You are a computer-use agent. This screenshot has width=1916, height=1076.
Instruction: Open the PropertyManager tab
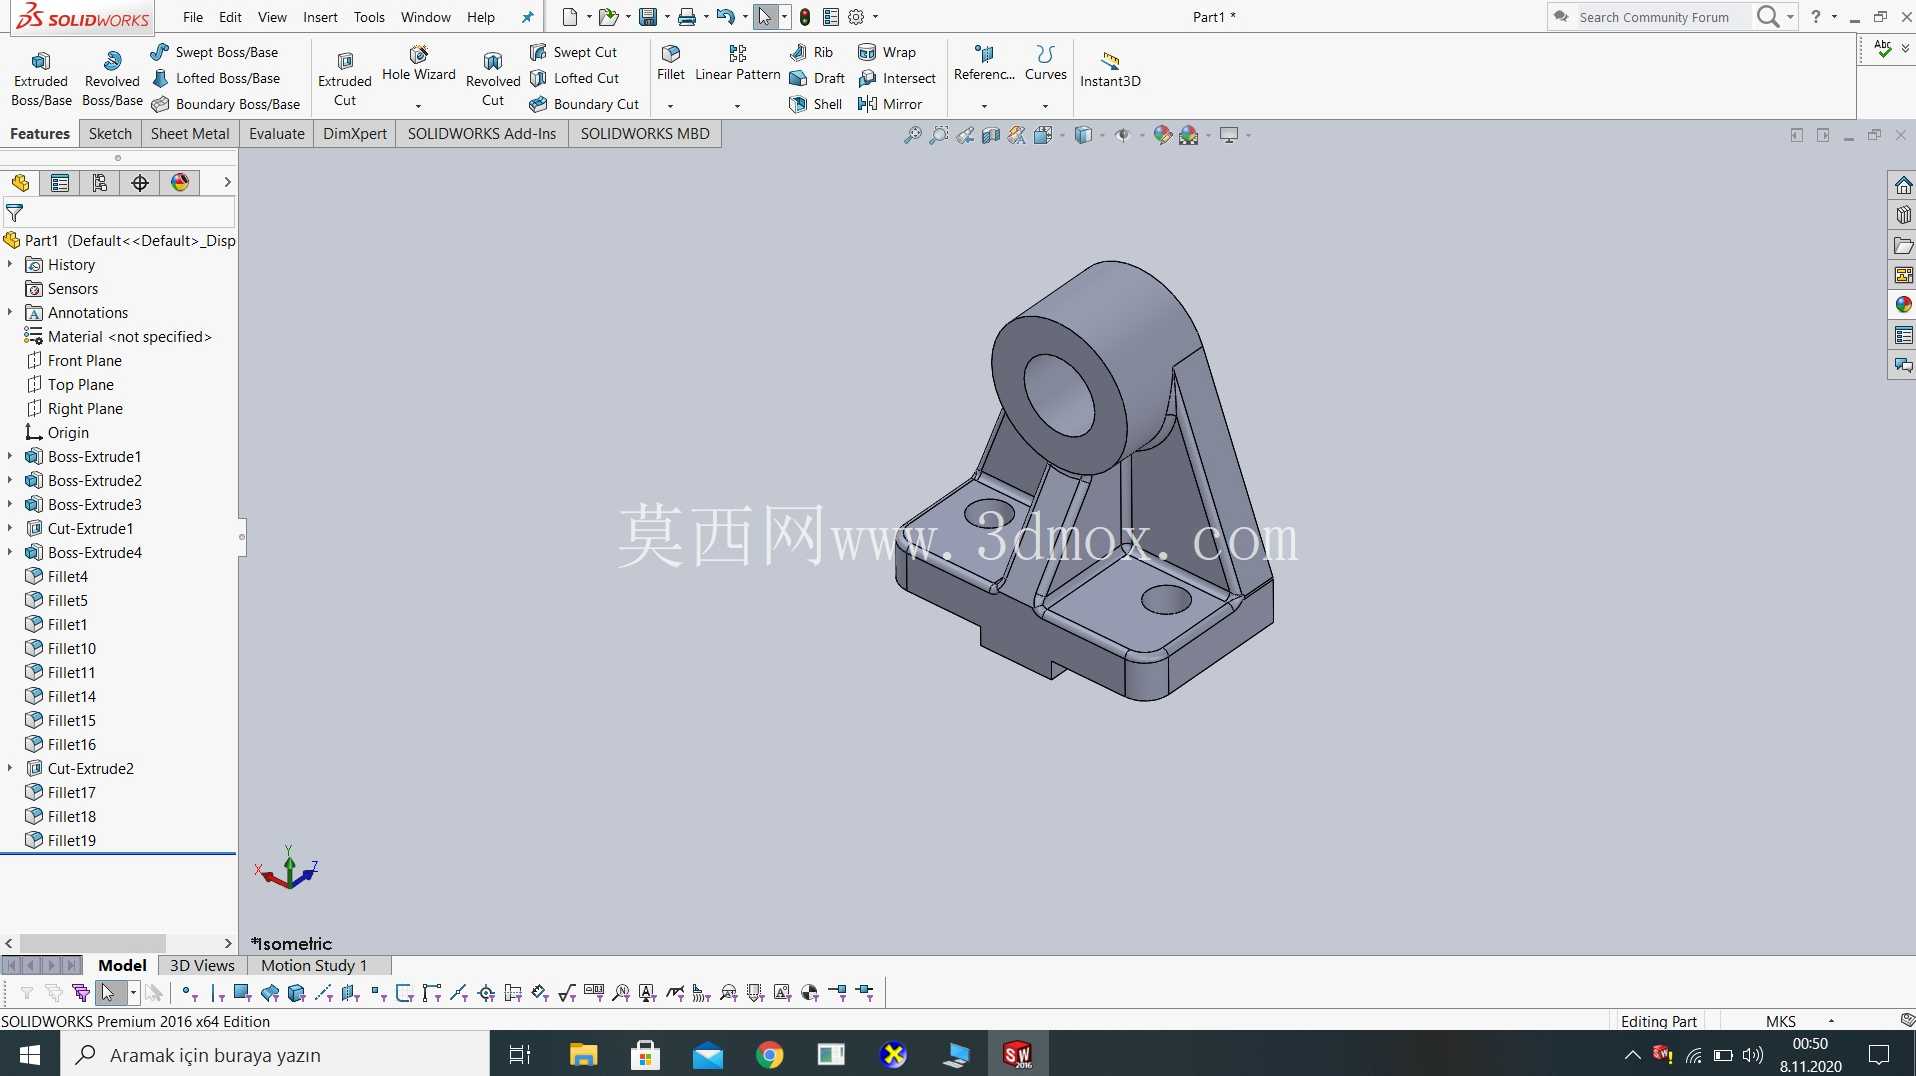[x=60, y=182]
